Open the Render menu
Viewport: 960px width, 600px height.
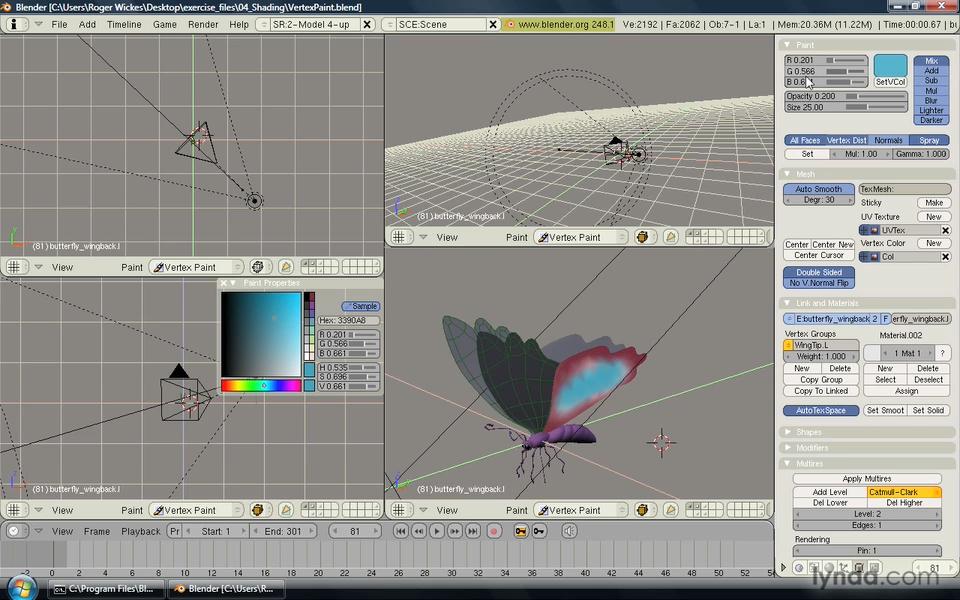pyautogui.click(x=203, y=24)
